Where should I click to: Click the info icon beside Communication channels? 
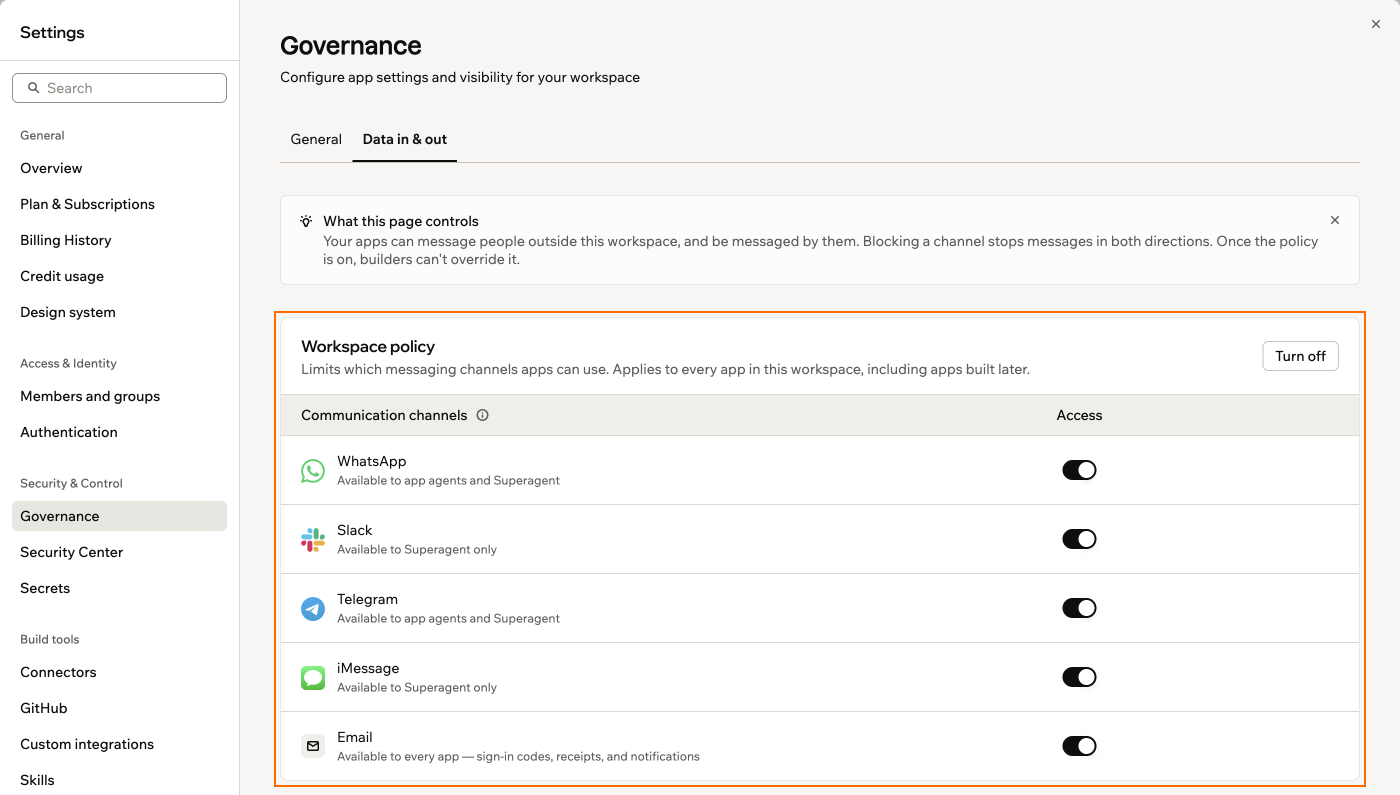coord(483,415)
